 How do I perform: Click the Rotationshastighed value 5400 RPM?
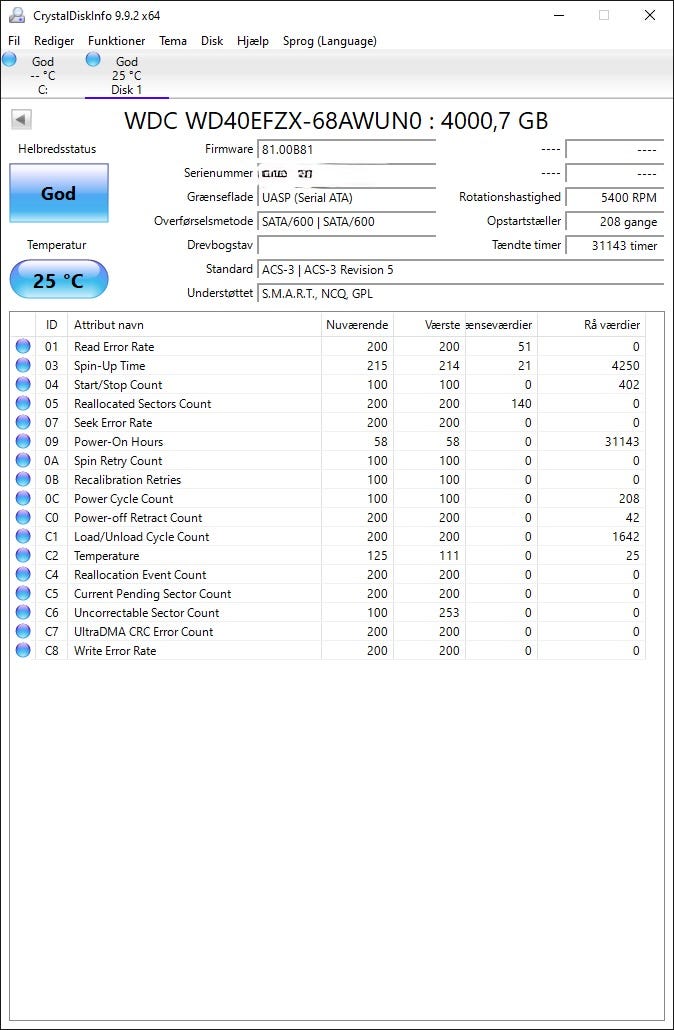614,198
